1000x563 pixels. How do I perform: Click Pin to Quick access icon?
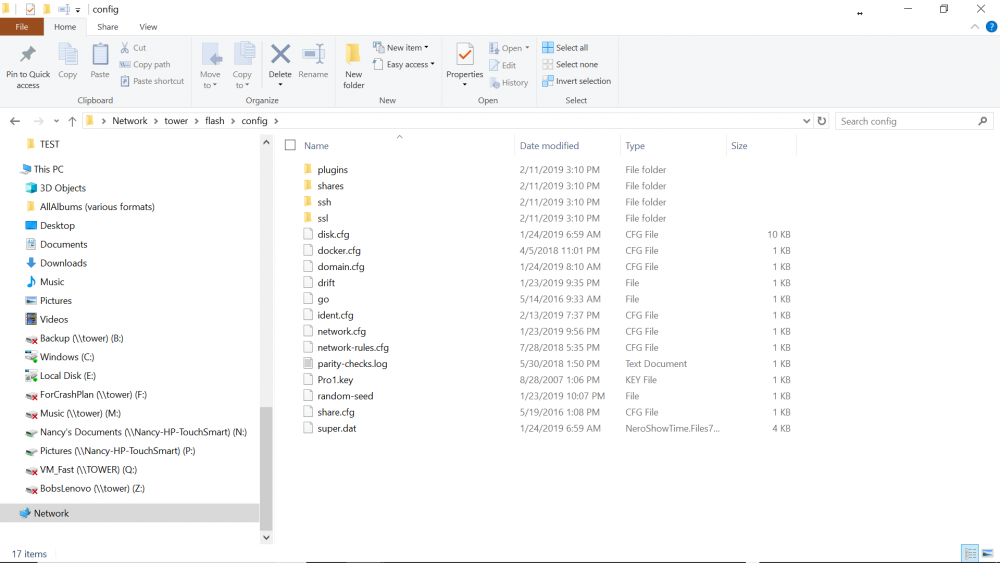(x=27, y=55)
